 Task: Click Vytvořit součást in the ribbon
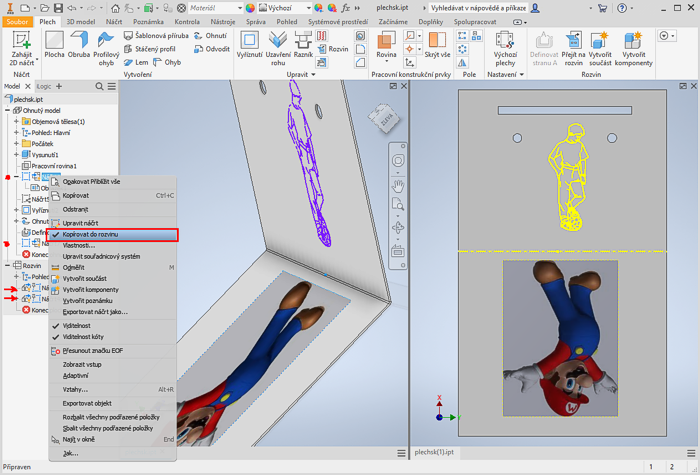[x=600, y=48]
